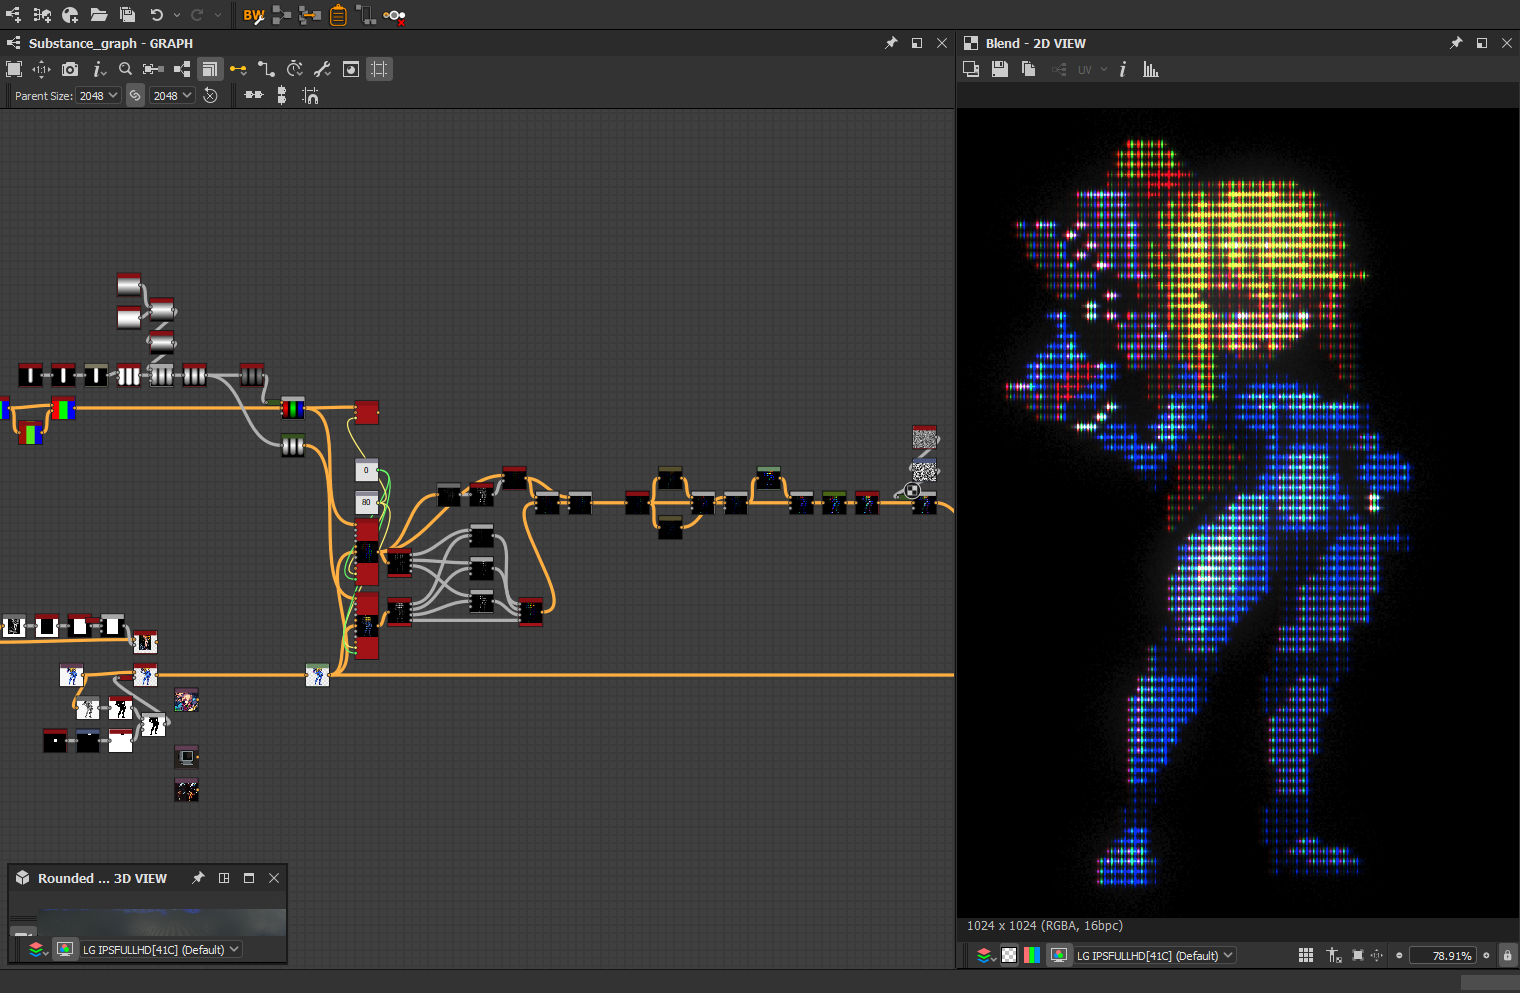Toggle the zoom lock icon in 2D view
Viewport: 1520px width, 993px height.
pyautogui.click(x=1507, y=955)
